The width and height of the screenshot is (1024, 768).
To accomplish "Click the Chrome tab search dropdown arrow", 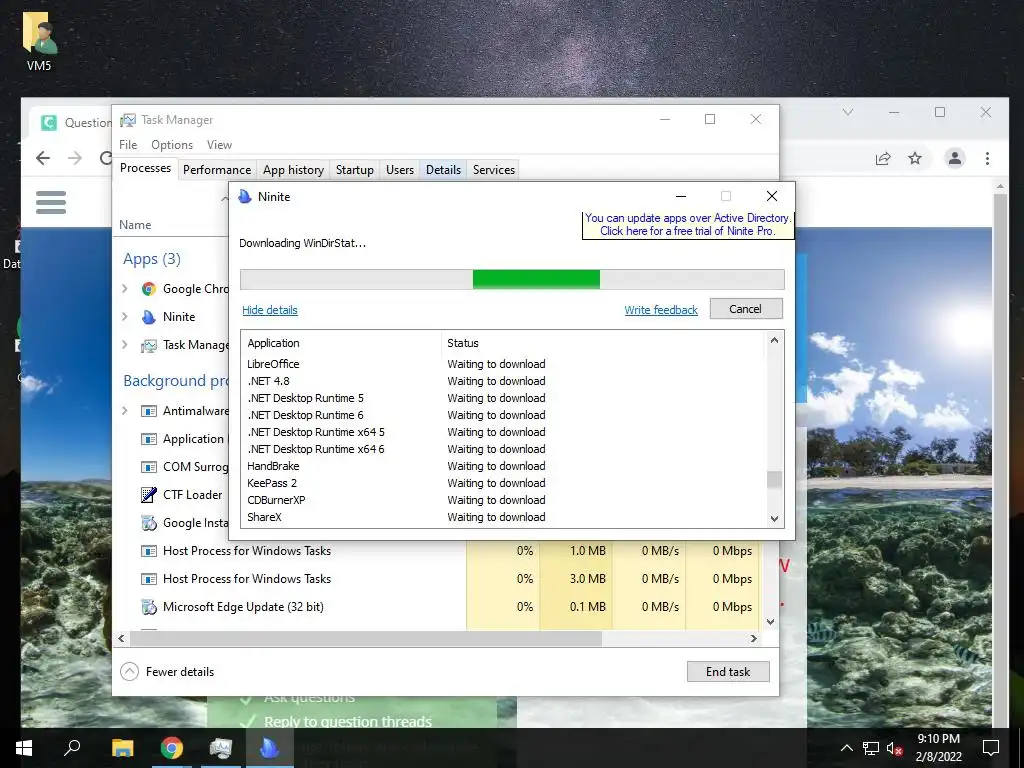I will pyautogui.click(x=848, y=112).
